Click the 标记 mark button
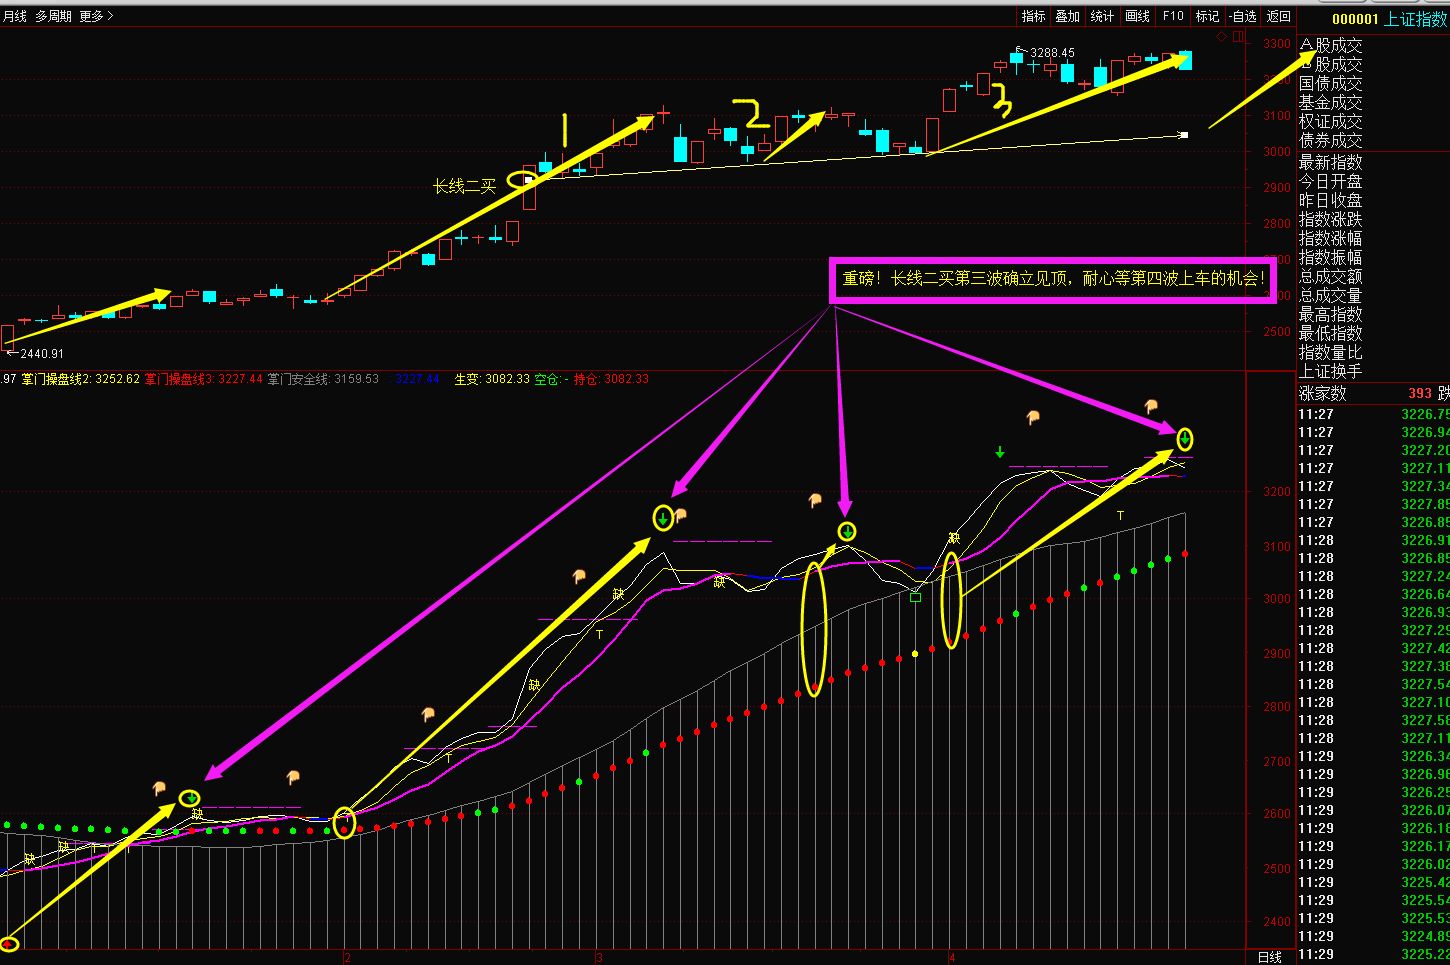The image size is (1450, 965). pyautogui.click(x=1207, y=16)
